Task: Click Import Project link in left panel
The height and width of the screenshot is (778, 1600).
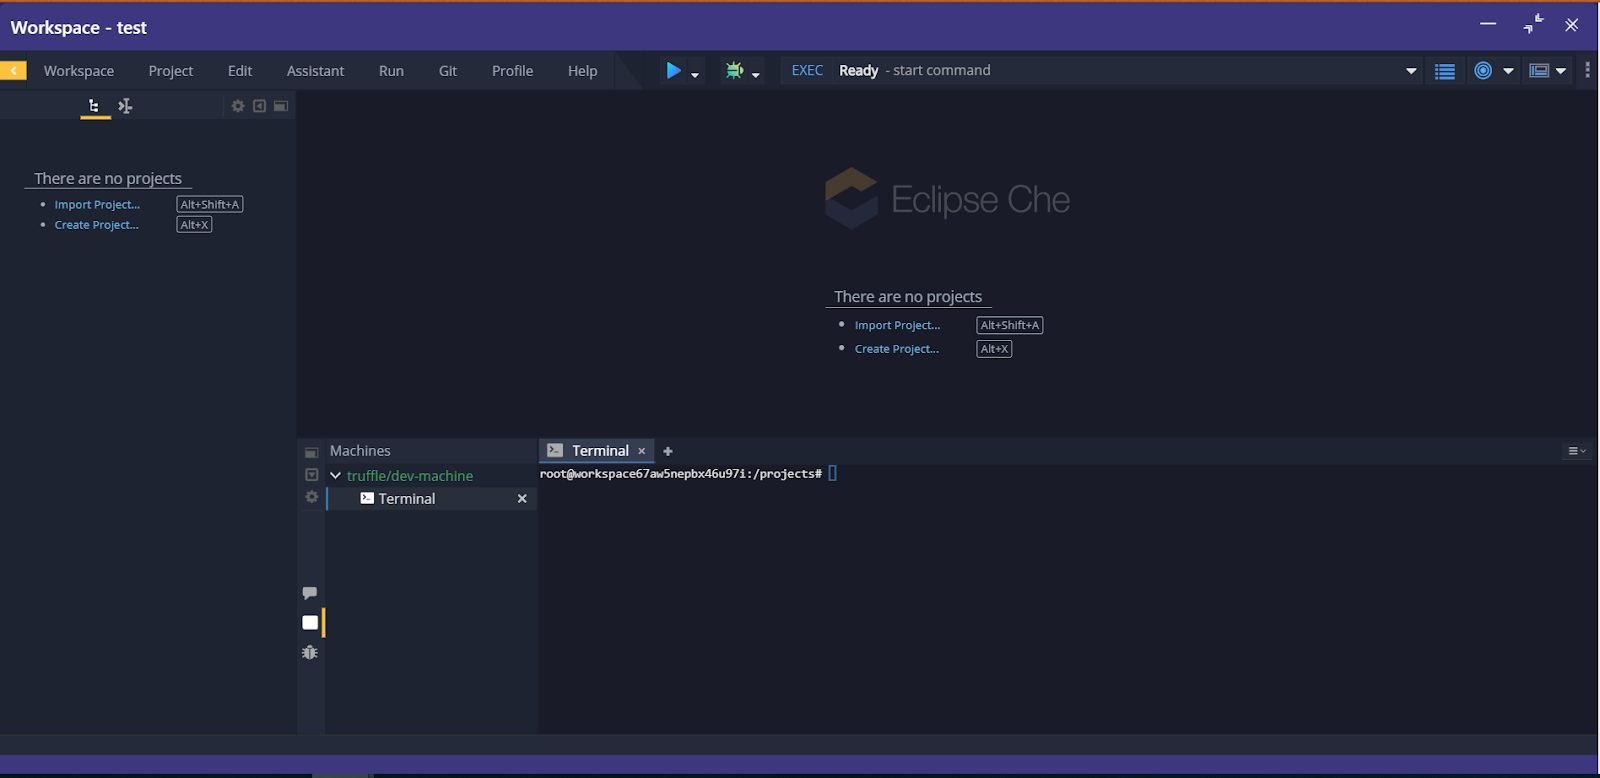Action: 97,204
